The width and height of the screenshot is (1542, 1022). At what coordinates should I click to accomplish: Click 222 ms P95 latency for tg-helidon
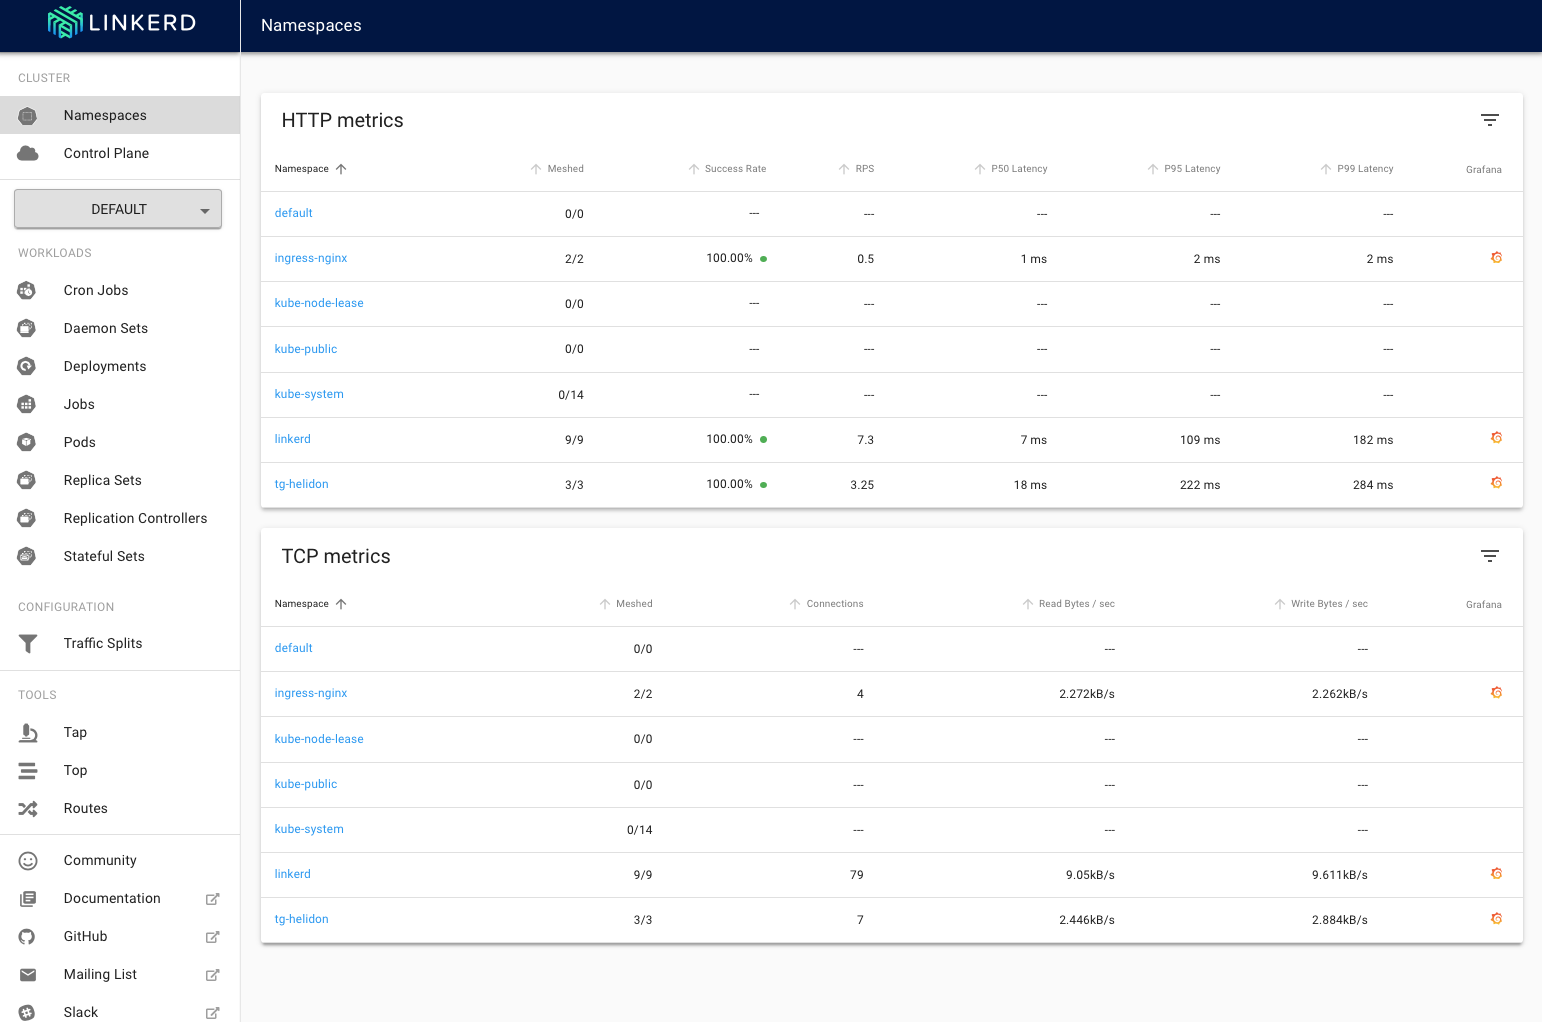(x=1200, y=485)
